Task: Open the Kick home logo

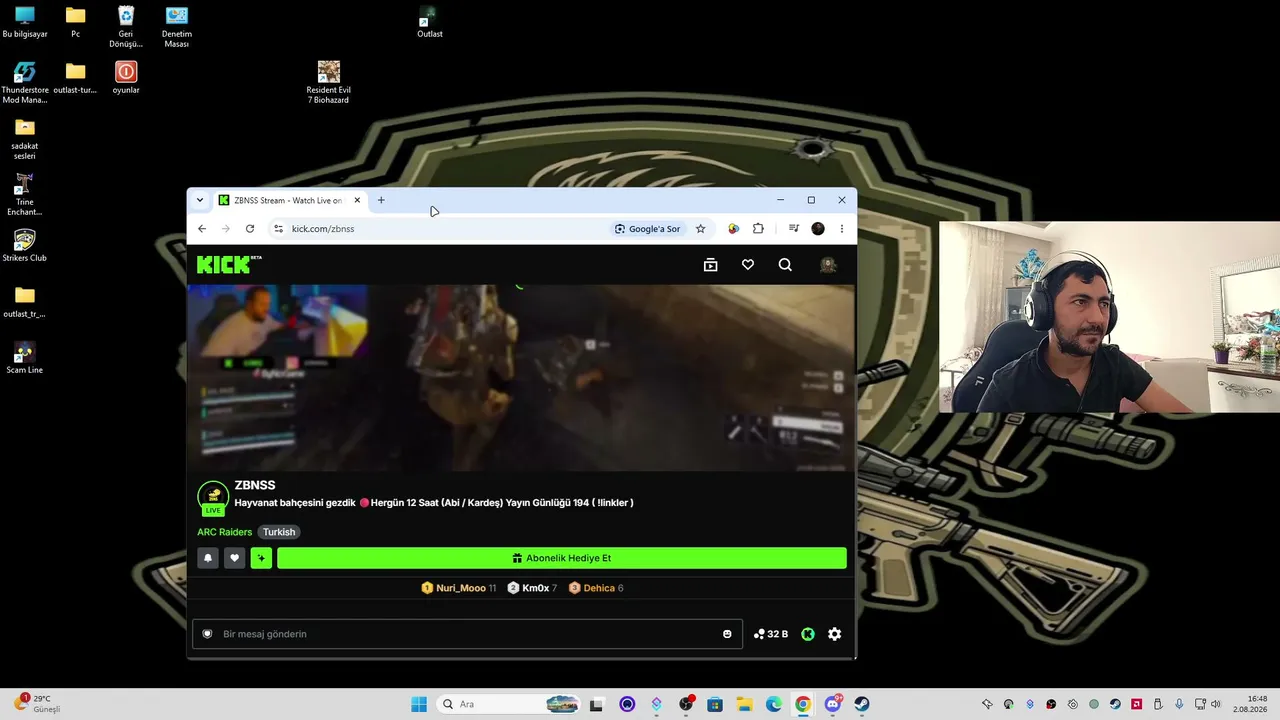Action: 229,265
